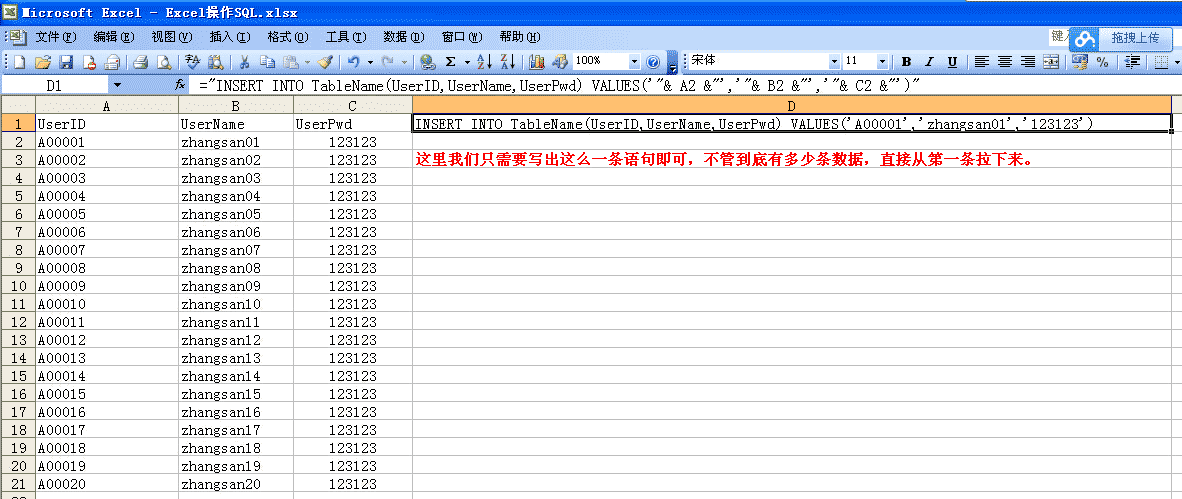Select cell containing zhangsan07
The image size is (1182, 499).
click(236, 250)
